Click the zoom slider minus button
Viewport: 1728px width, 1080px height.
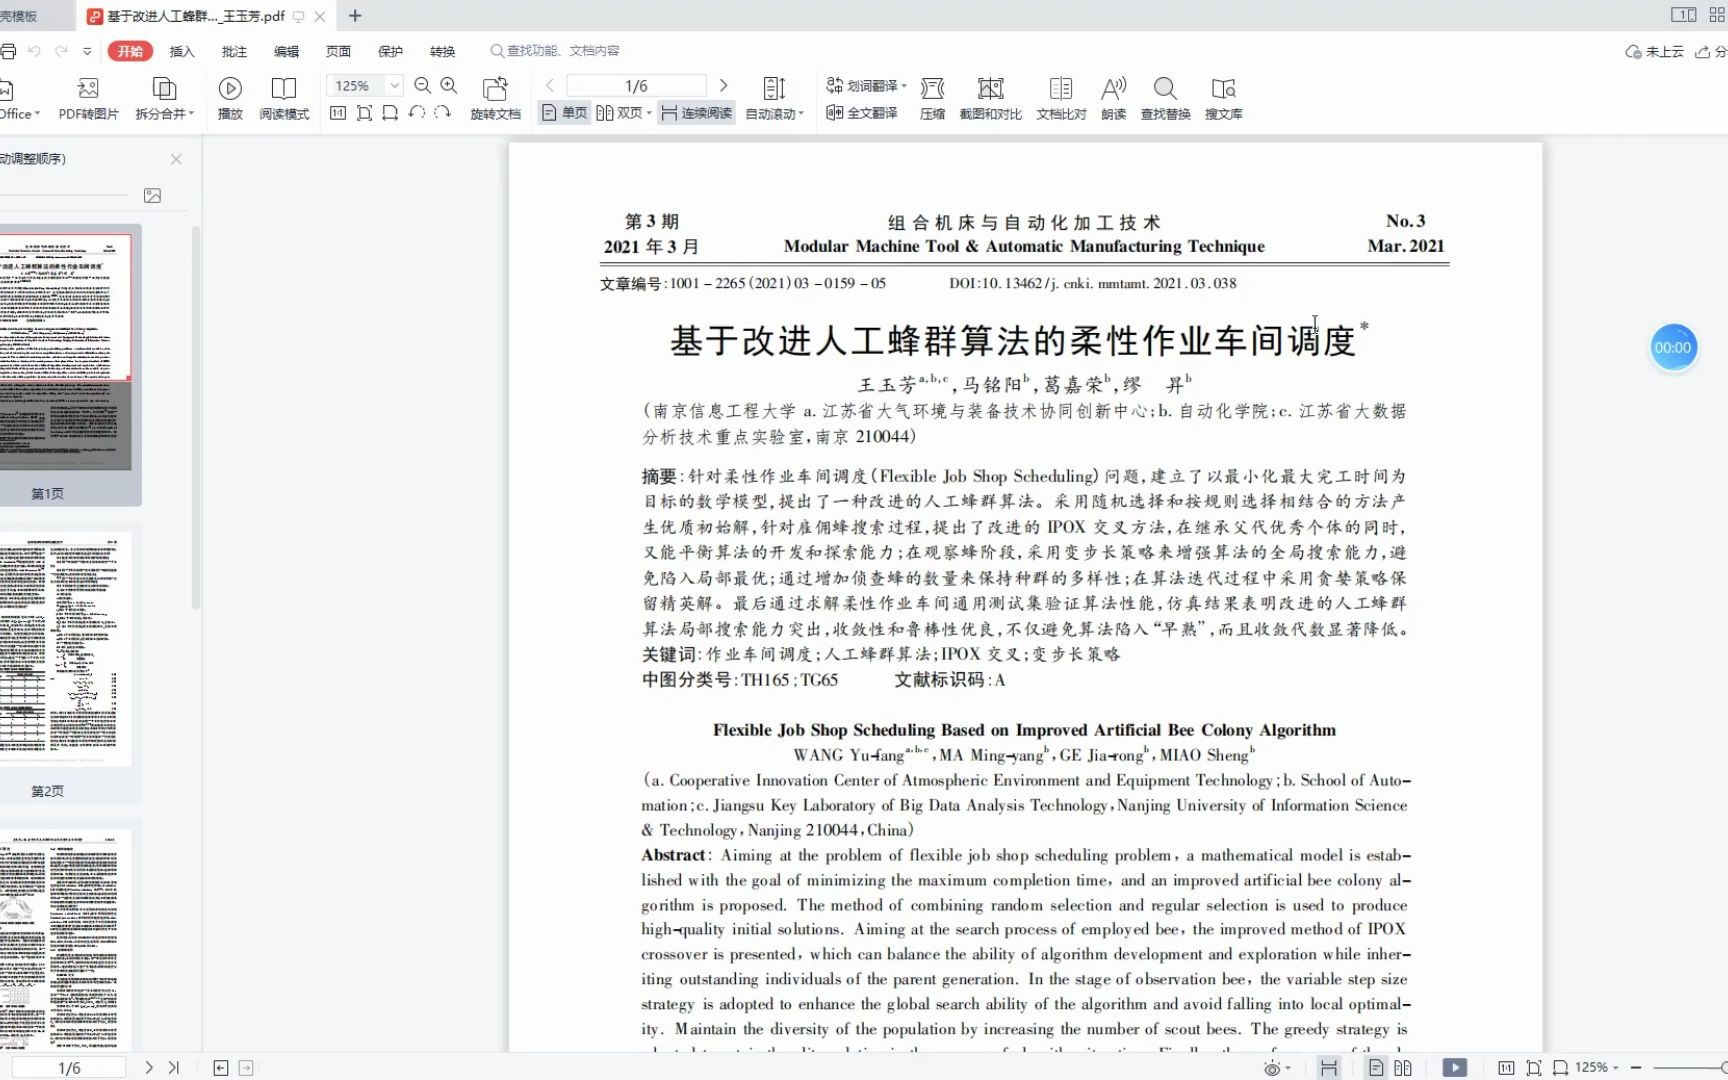point(1636,1068)
